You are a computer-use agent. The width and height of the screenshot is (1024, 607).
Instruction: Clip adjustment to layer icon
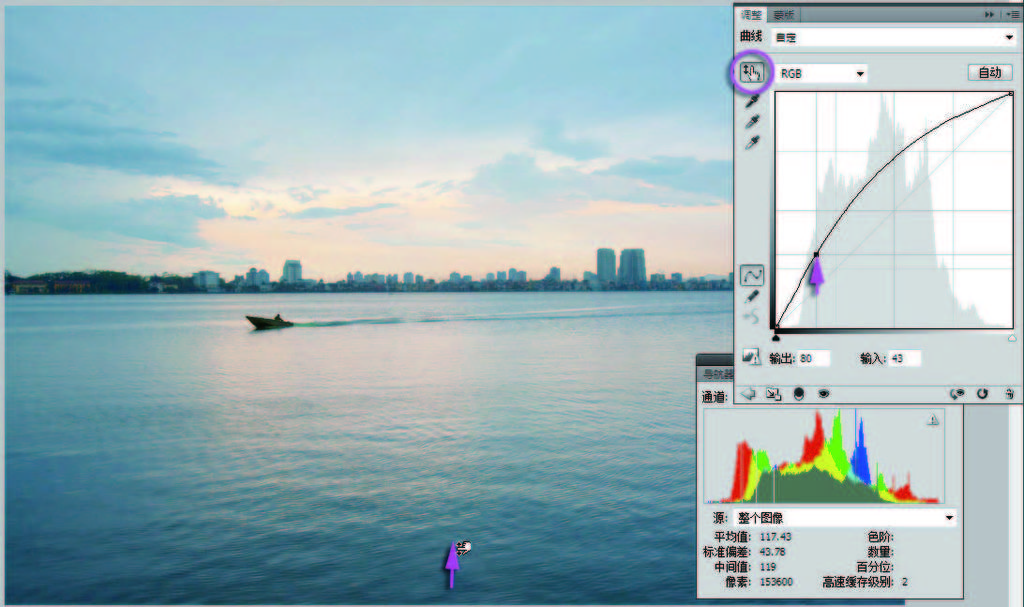tap(799, 394)
